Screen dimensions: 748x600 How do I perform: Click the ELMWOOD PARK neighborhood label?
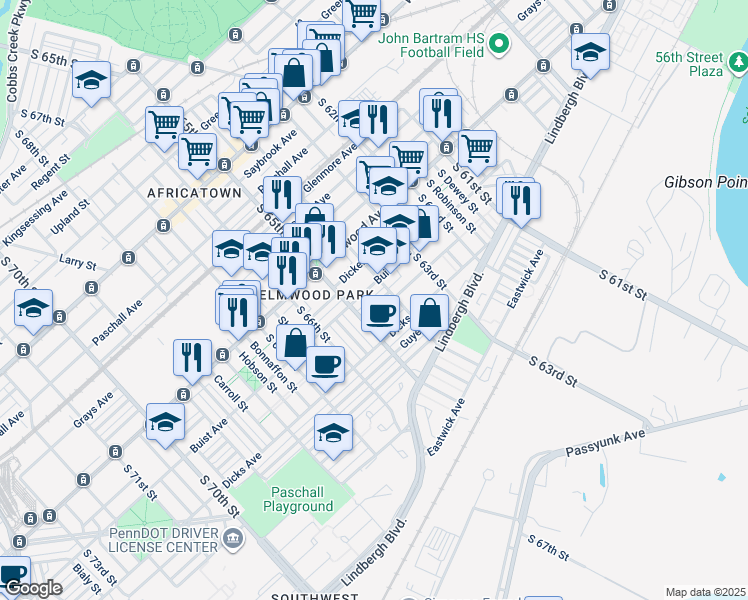point(317,295)
